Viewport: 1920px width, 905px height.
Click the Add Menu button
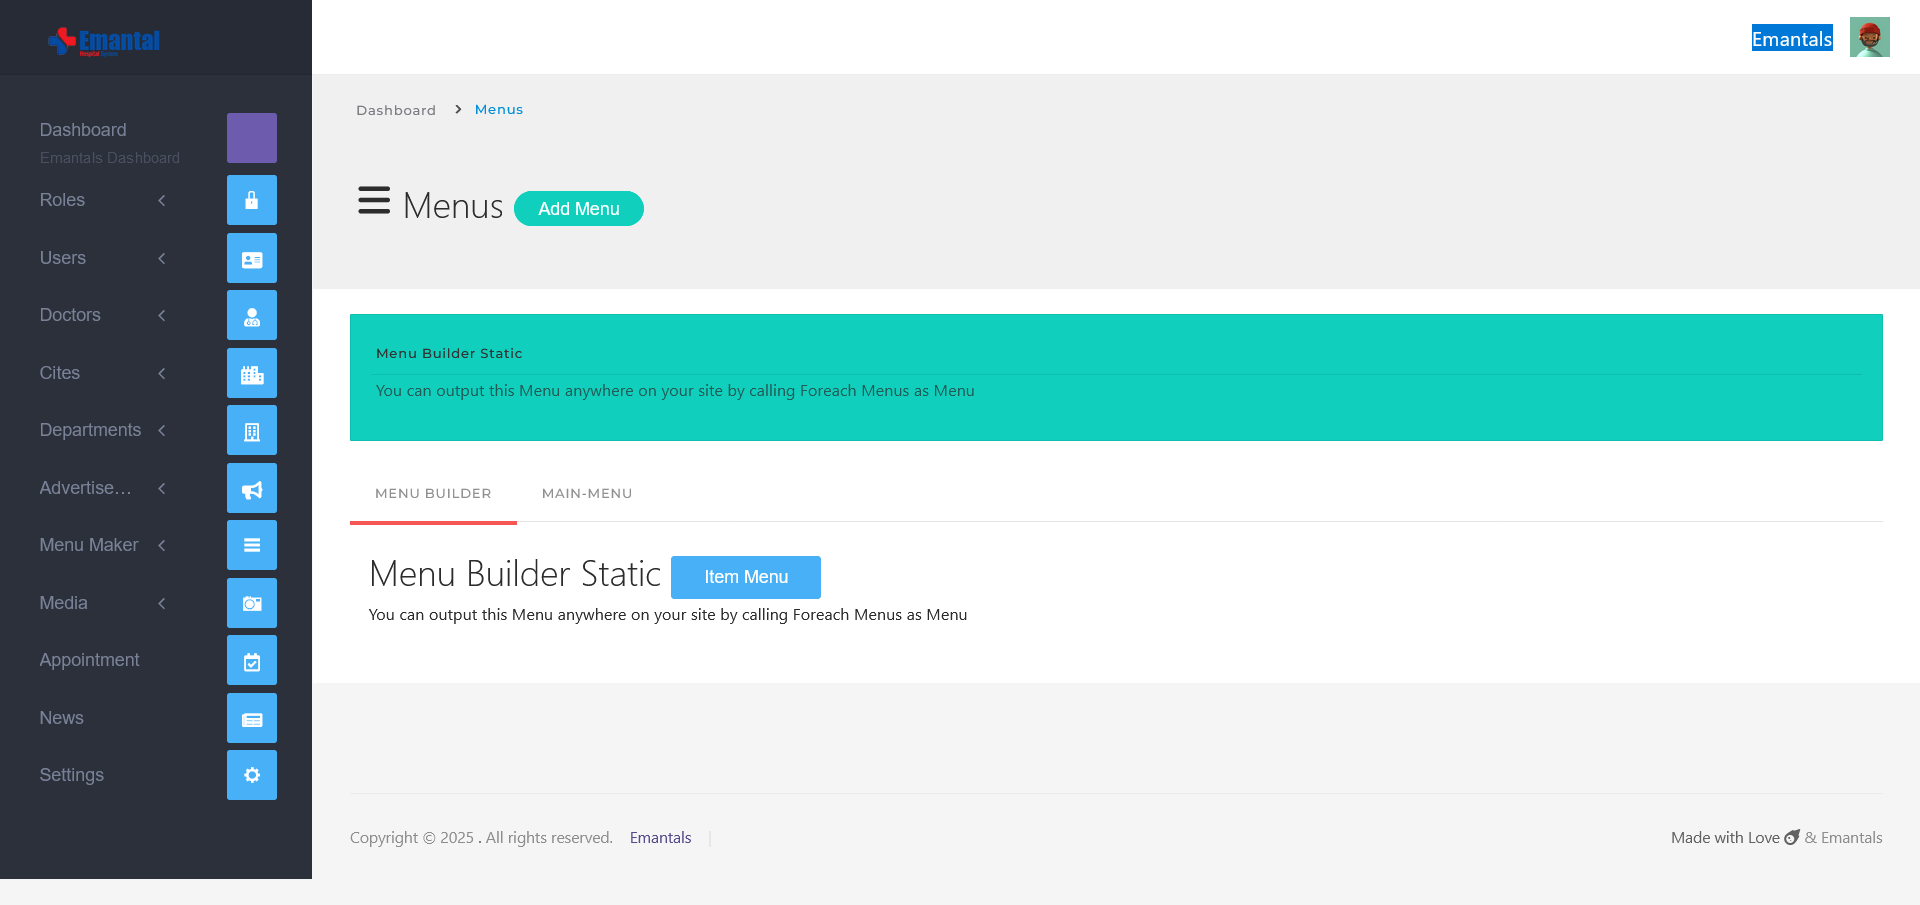click(578, 209)
